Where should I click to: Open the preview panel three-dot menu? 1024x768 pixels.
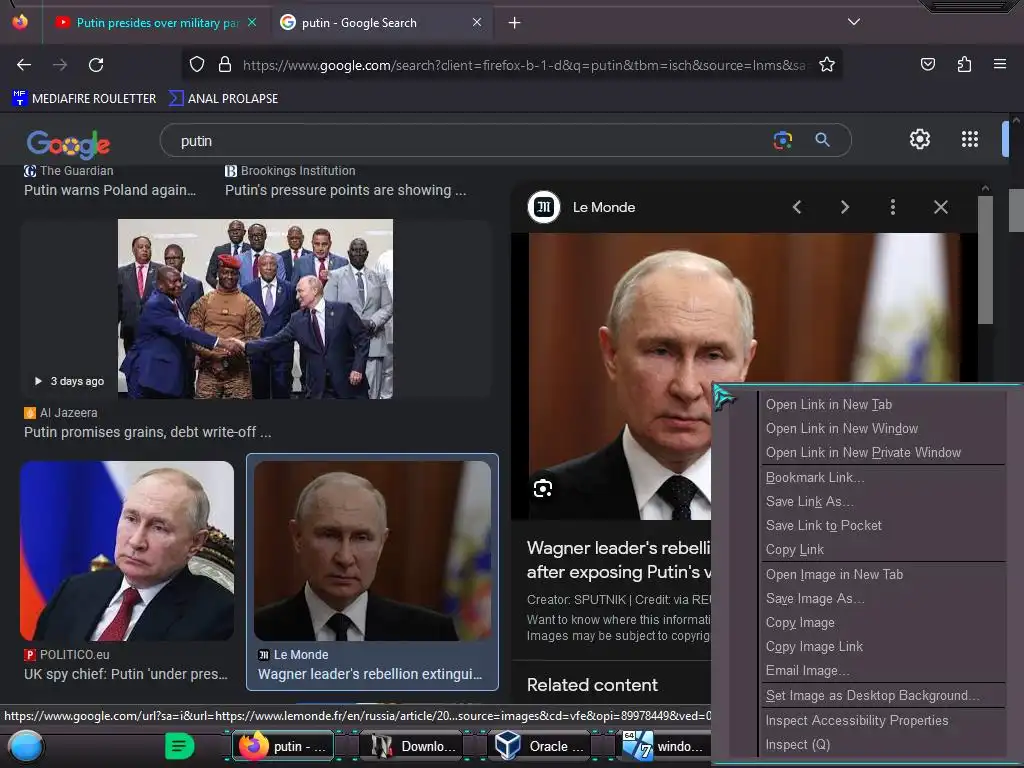coord(893,207)
